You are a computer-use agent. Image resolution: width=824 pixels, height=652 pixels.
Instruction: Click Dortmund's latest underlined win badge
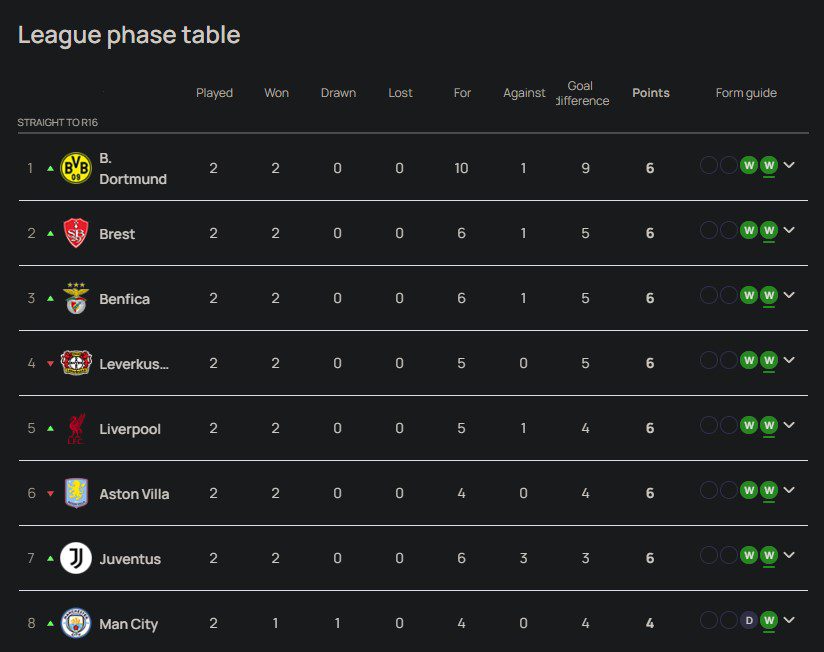click(x=769, y=166)
